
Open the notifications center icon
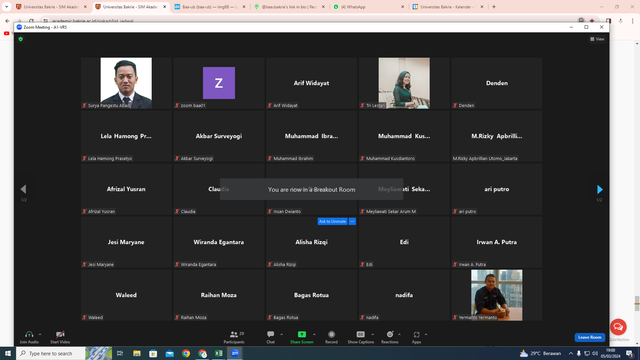(x=629, y=353)
